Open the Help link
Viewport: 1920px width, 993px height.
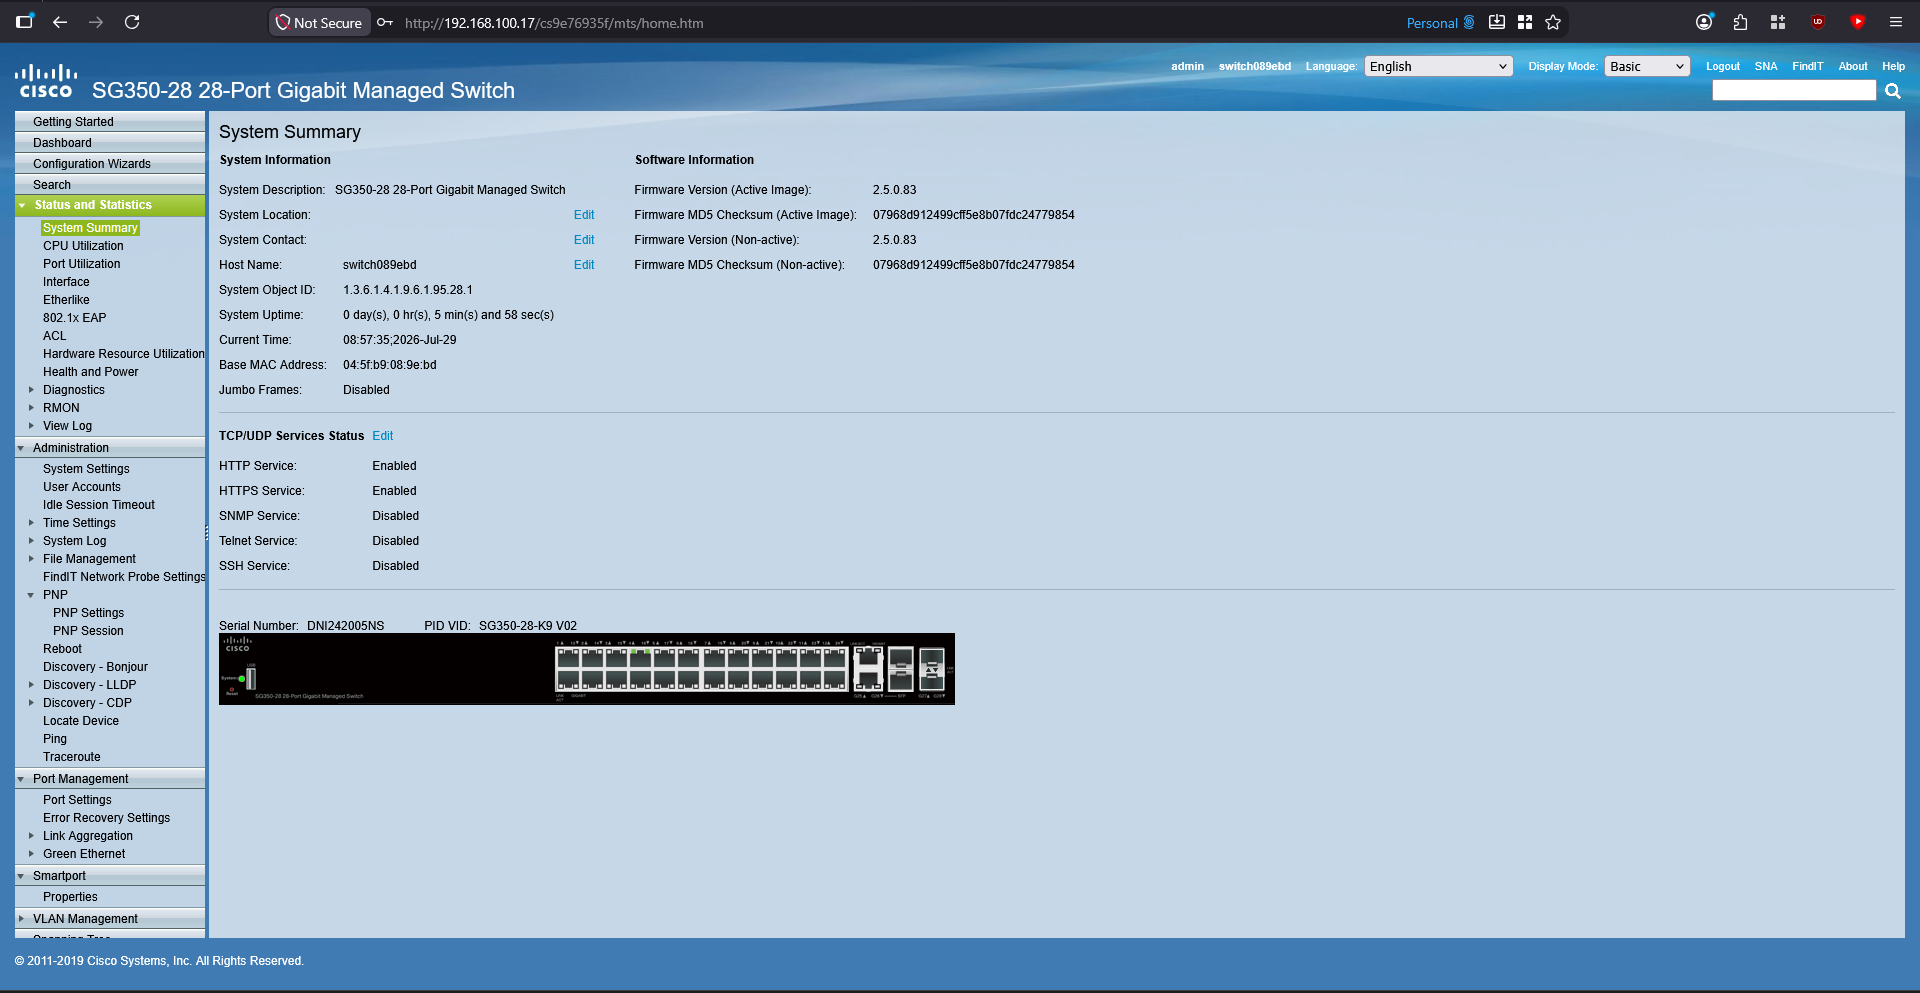[1893, 66]
